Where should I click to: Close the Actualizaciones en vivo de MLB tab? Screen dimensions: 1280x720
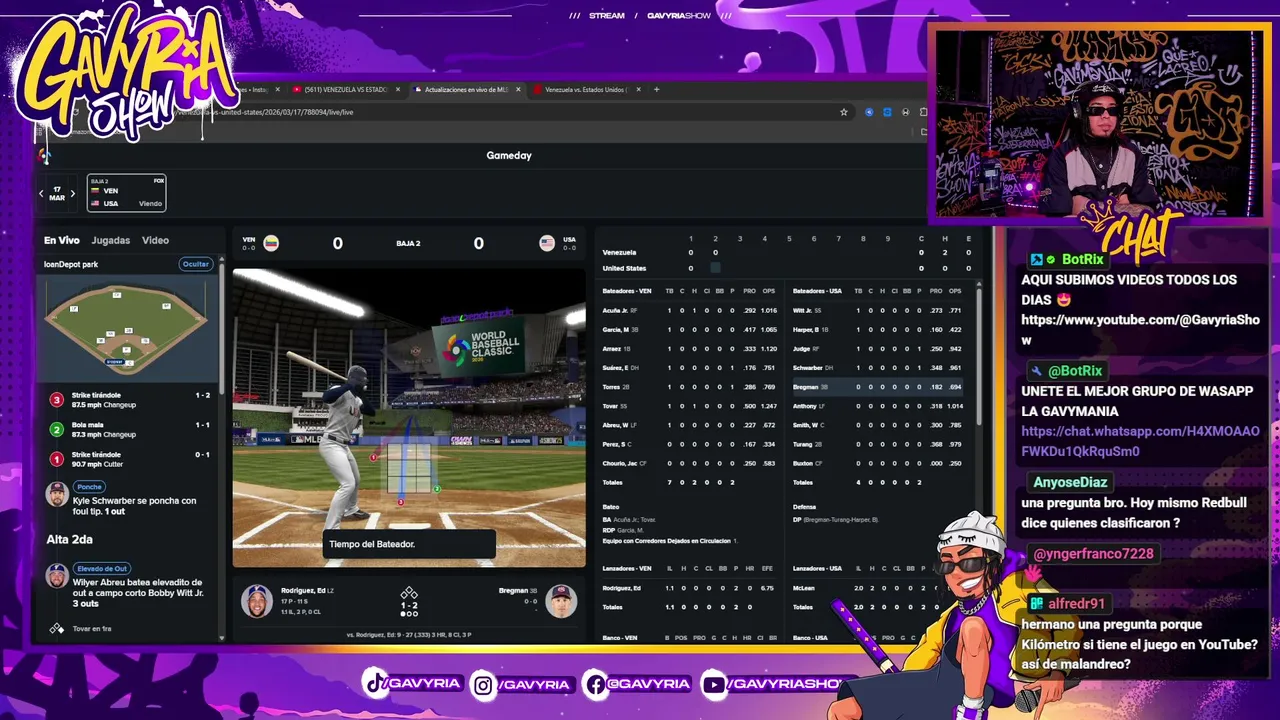tap(519, 89)
